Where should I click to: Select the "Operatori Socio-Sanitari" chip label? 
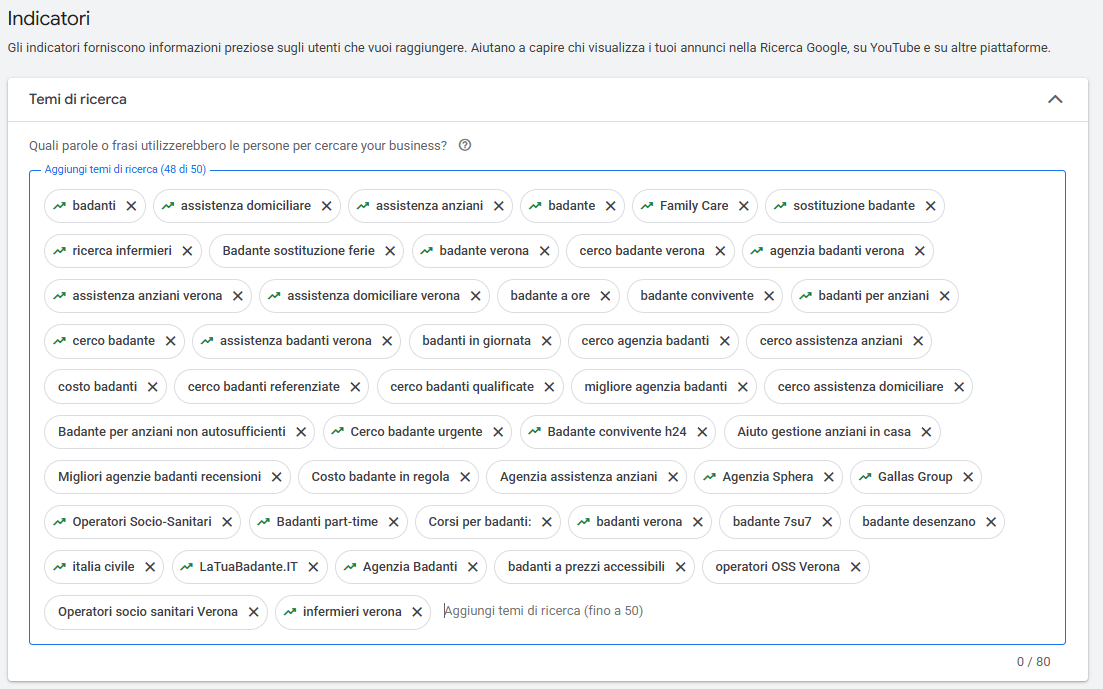tap(142, 522)
